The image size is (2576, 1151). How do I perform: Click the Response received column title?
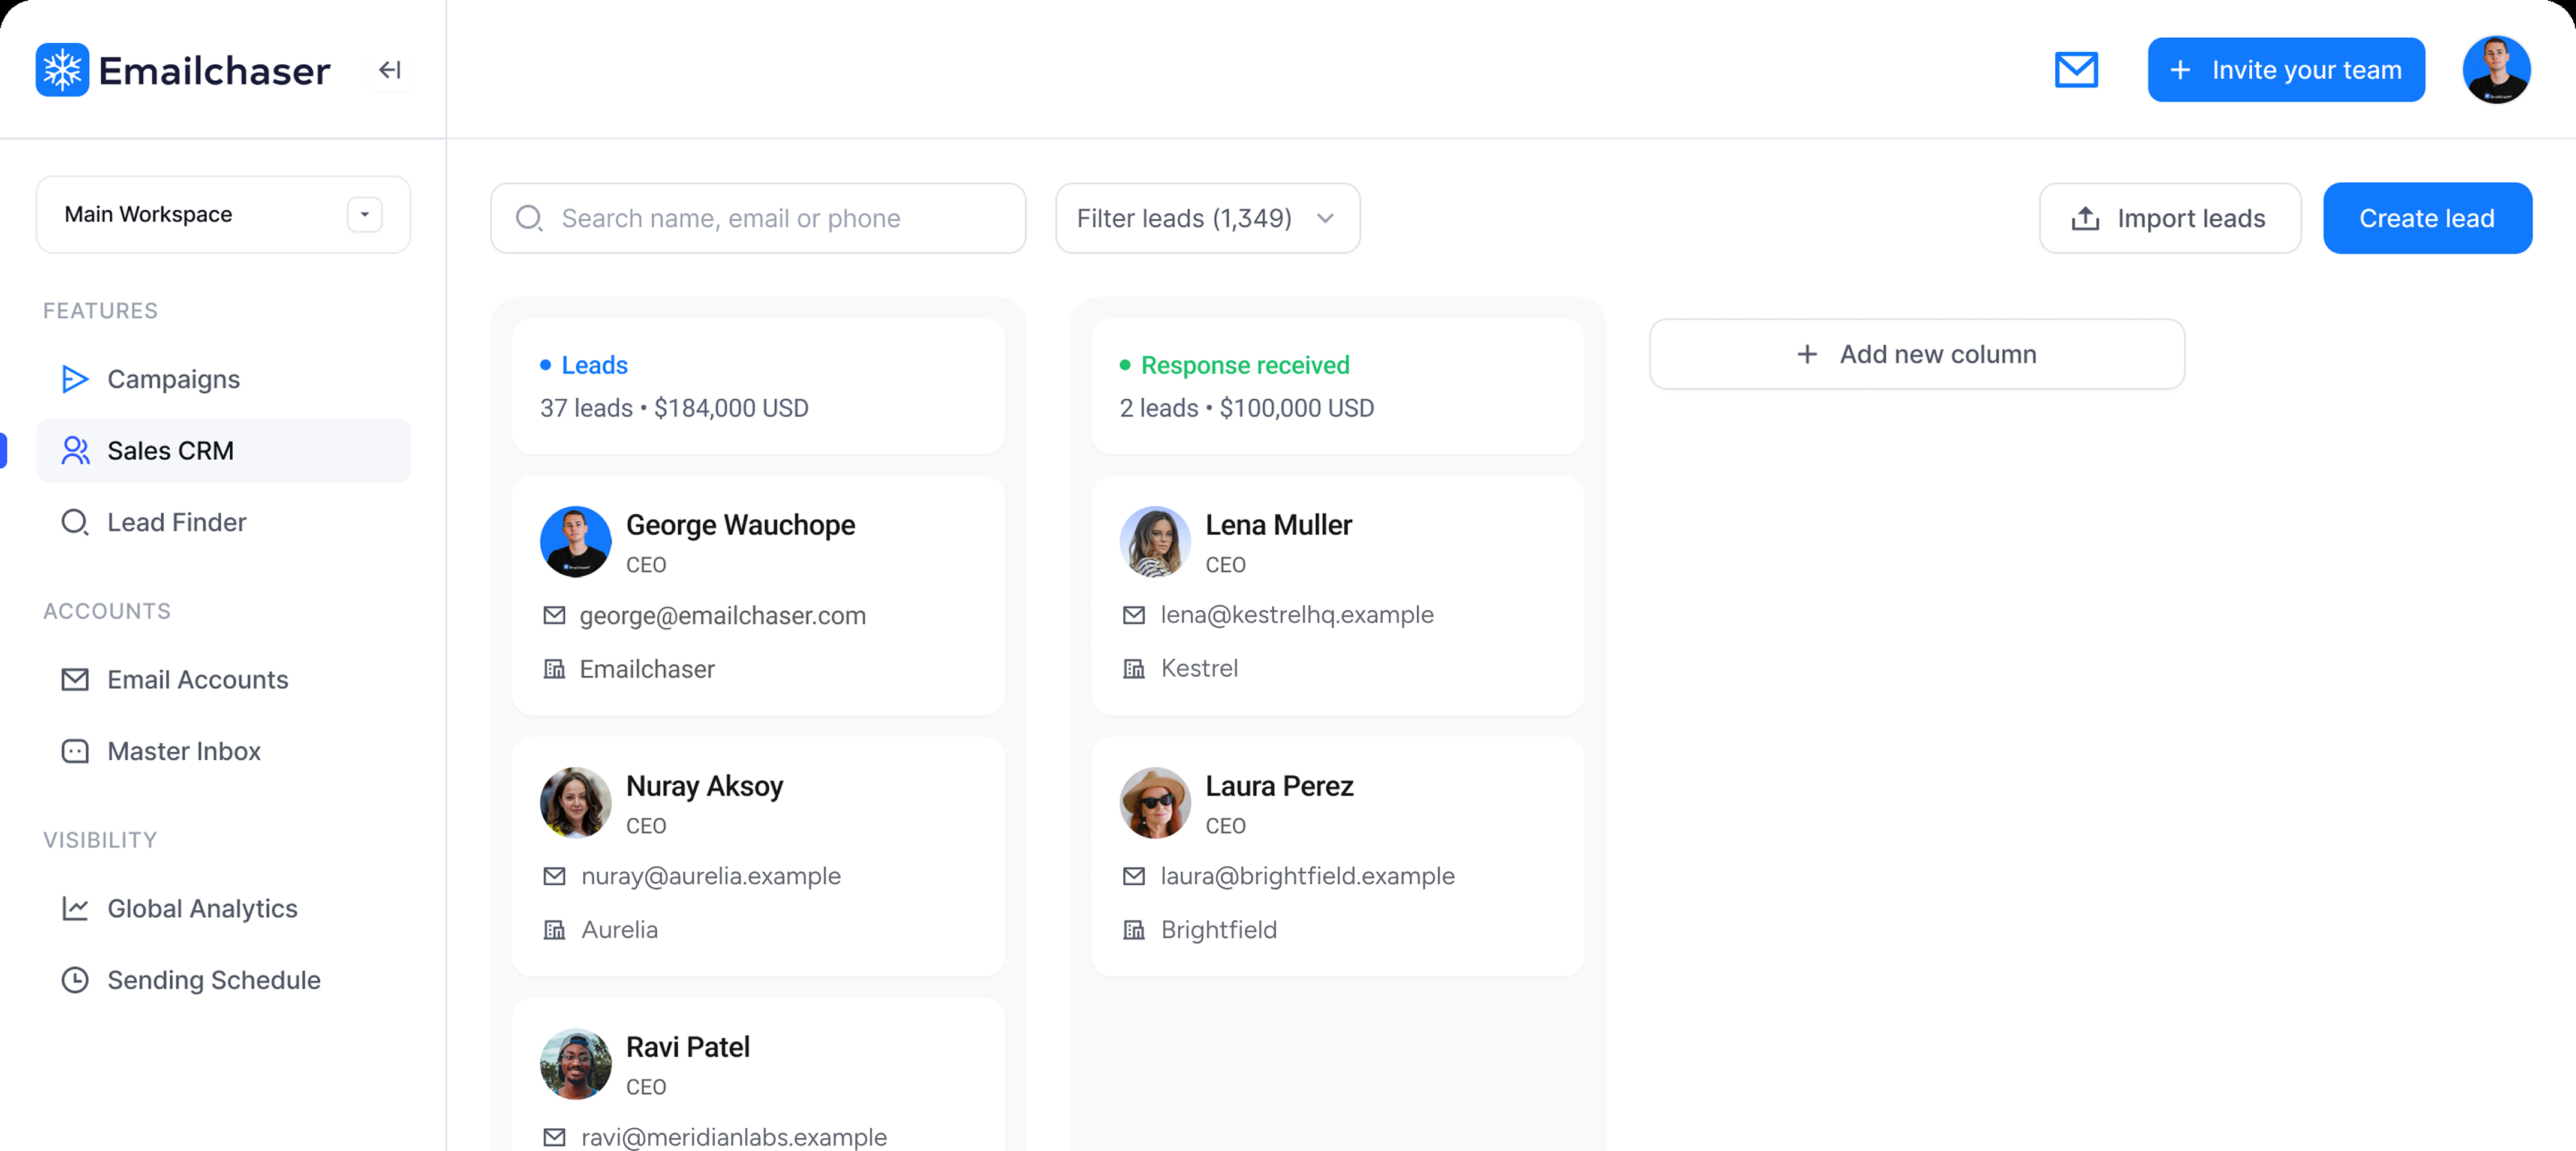1245,365
